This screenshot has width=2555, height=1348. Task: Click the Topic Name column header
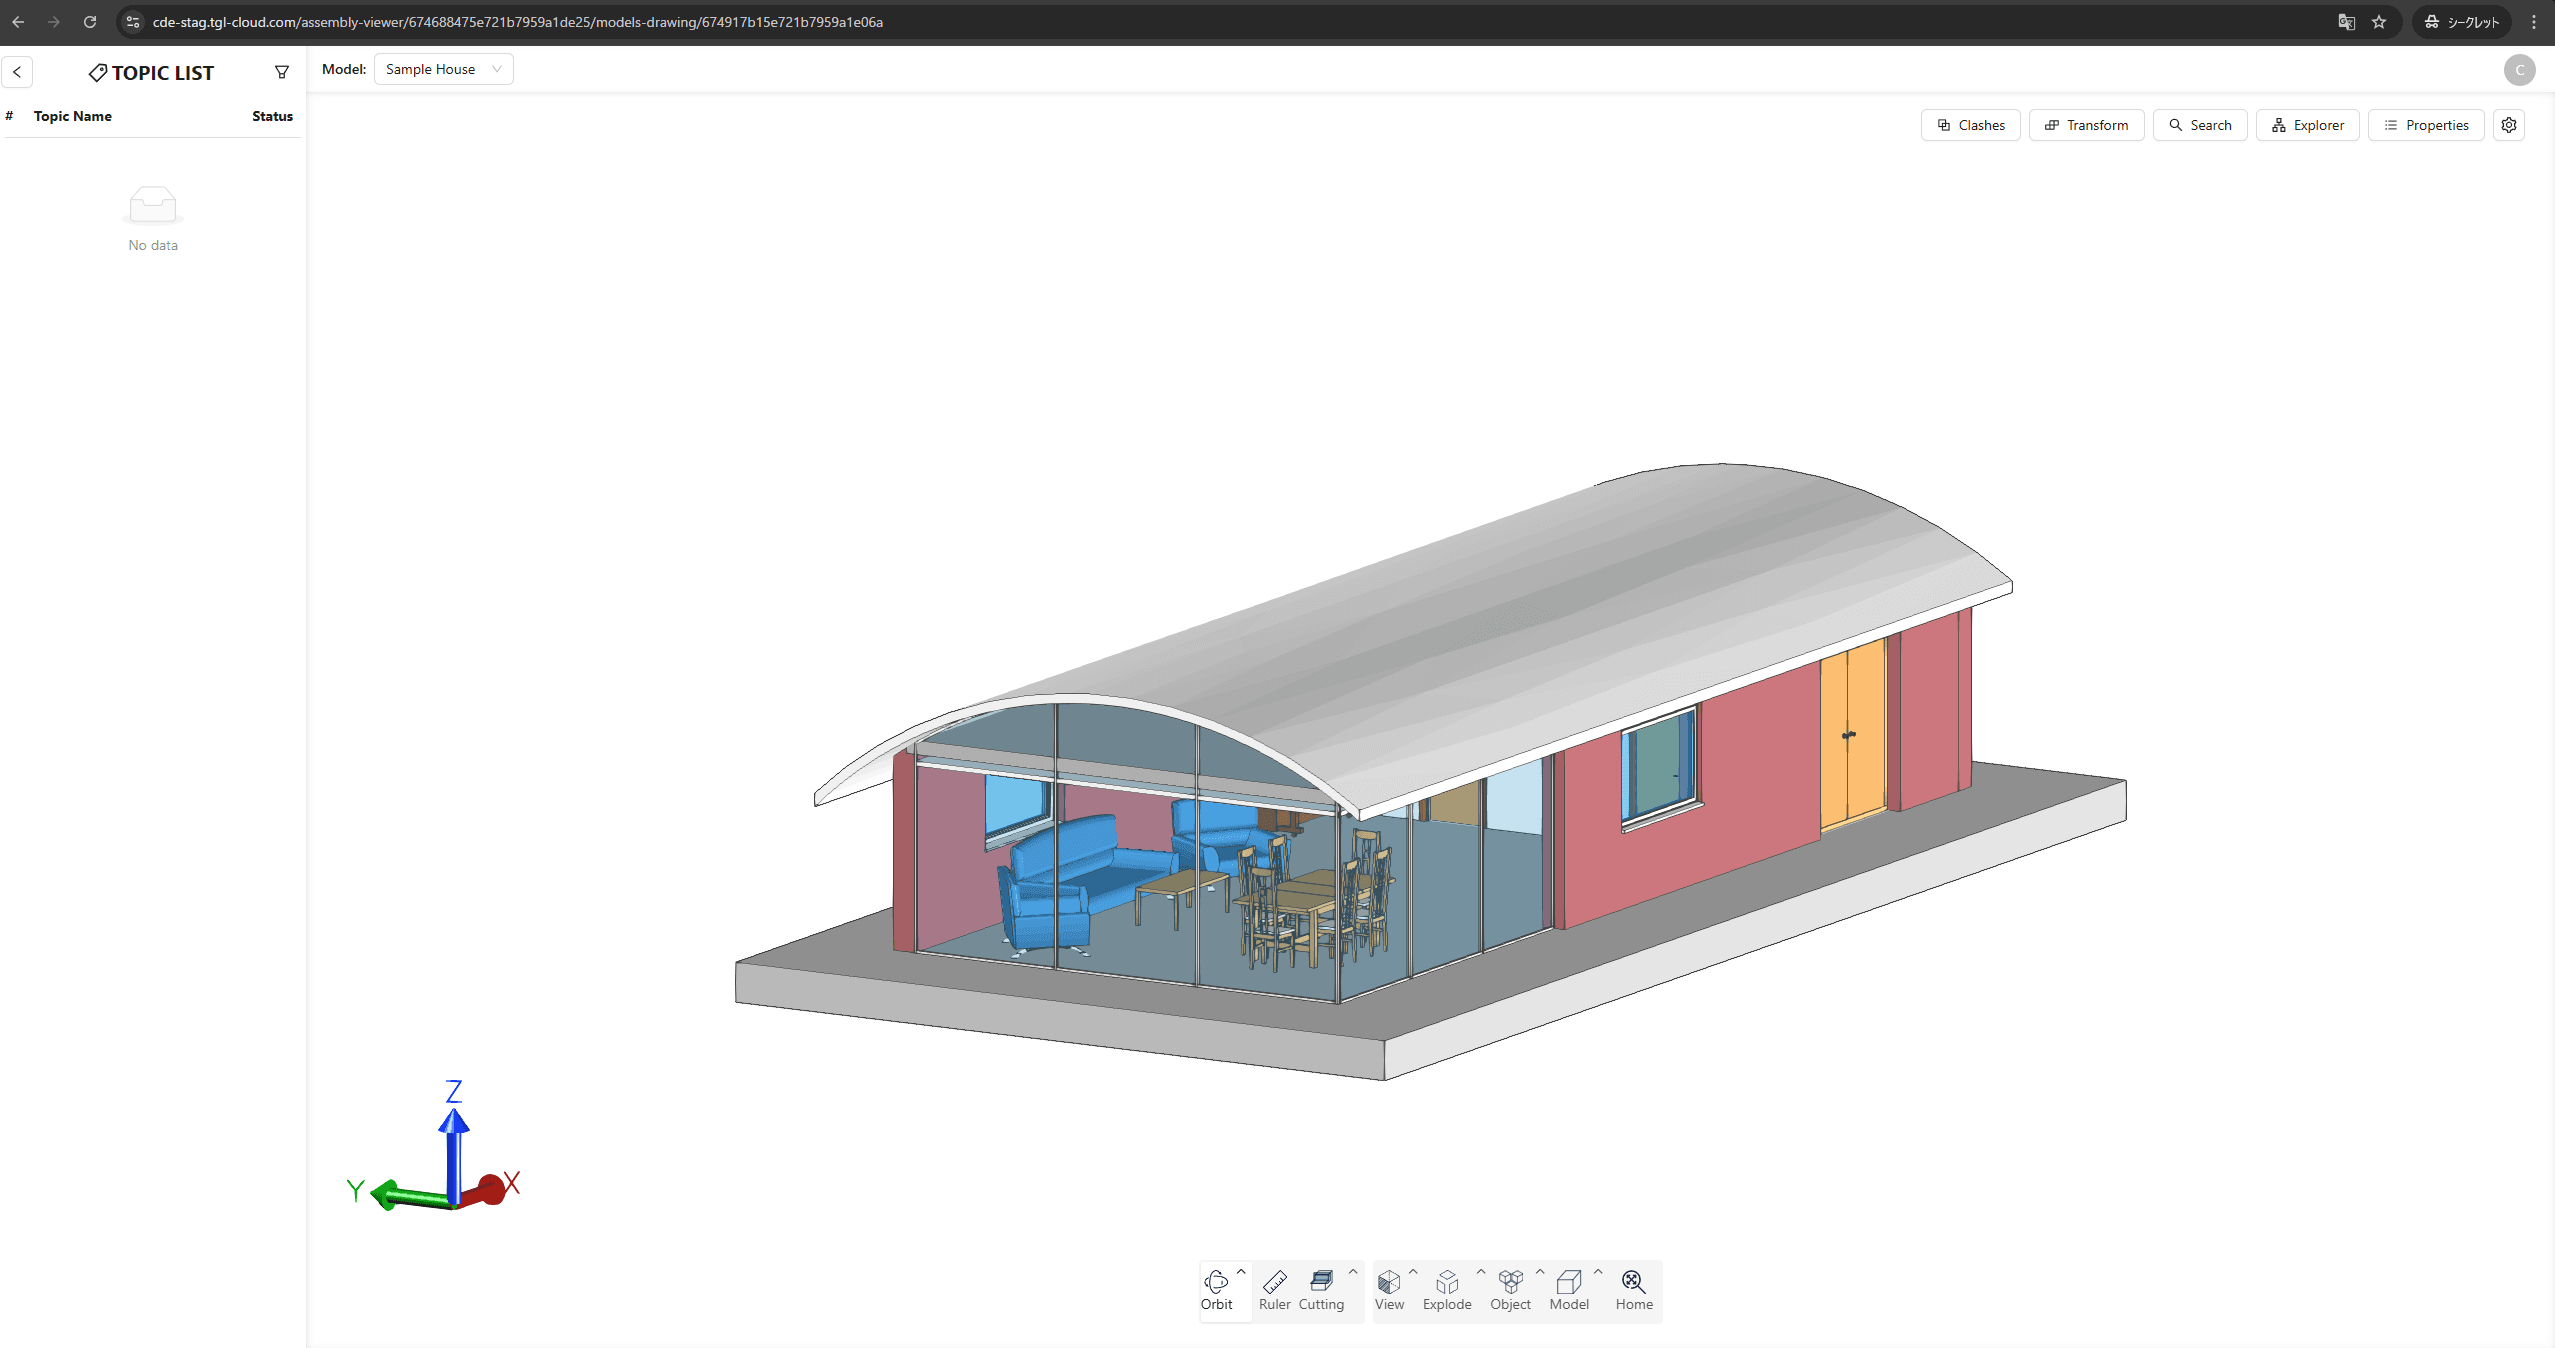[72, 116]
